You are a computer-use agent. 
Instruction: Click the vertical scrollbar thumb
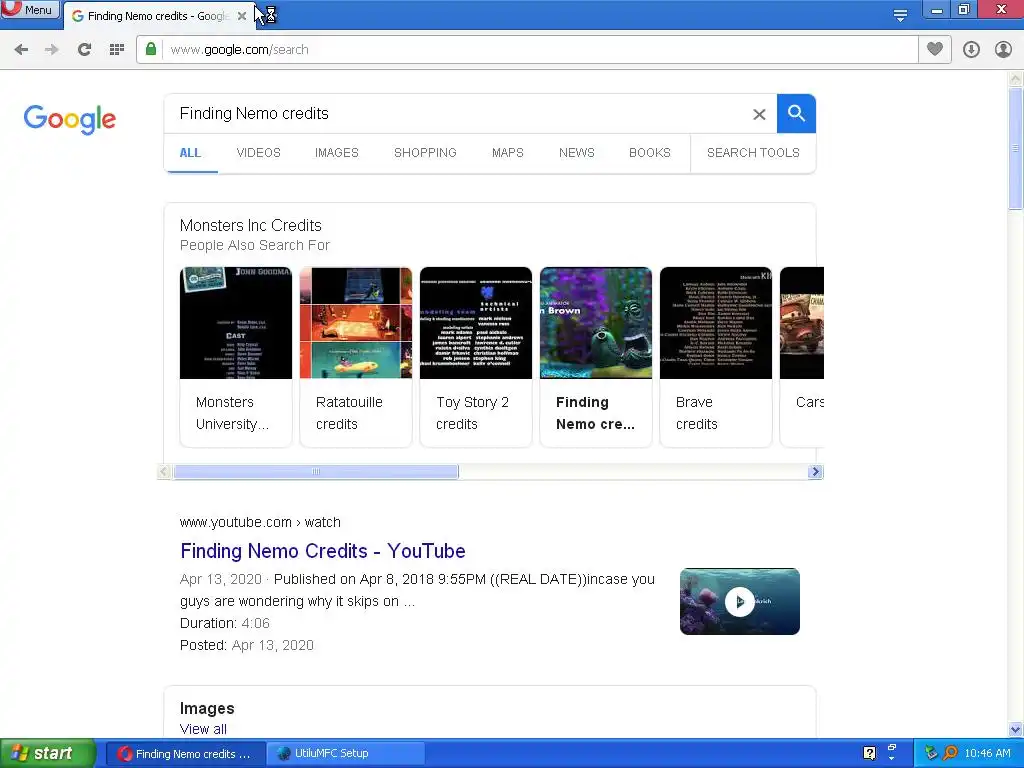click(1016, 149)
